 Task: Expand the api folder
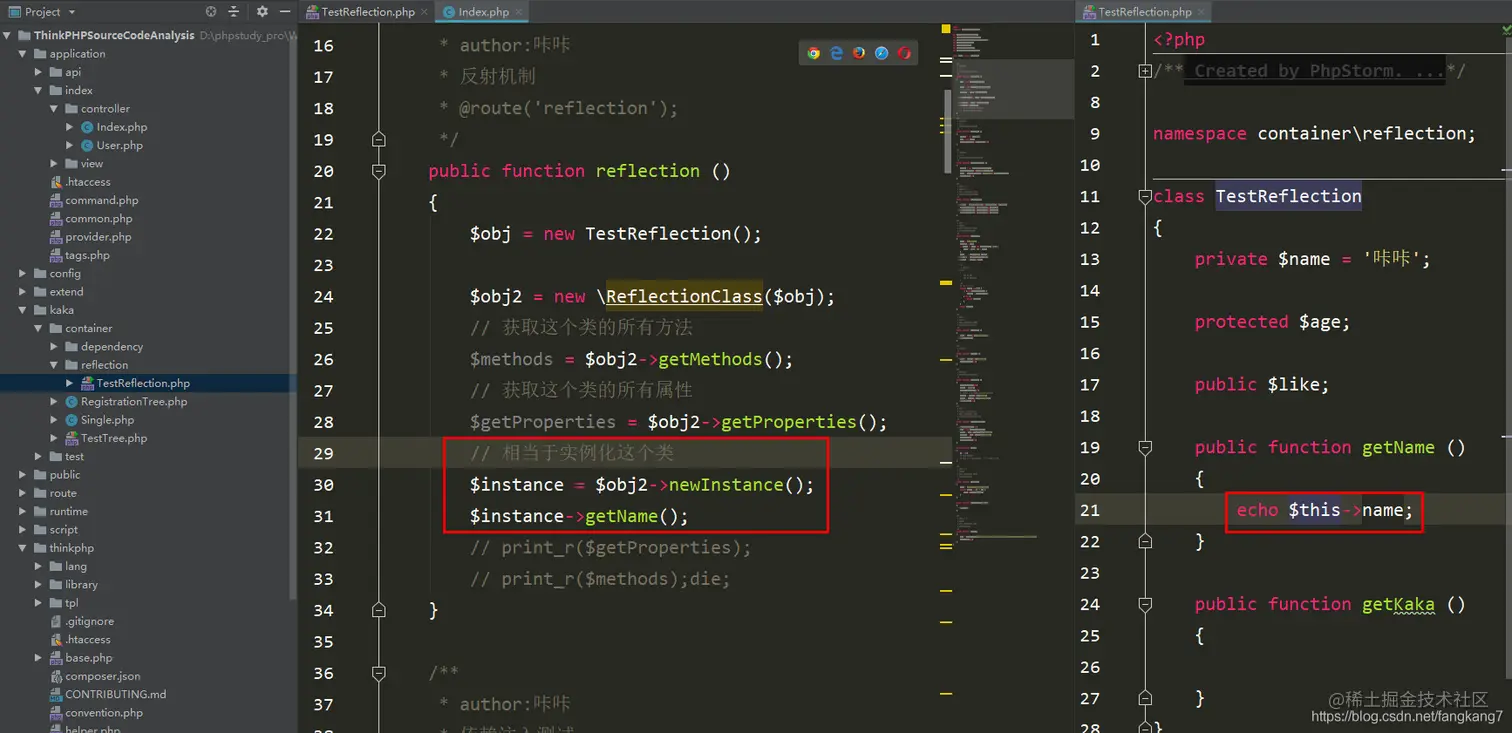pos(39,72)
